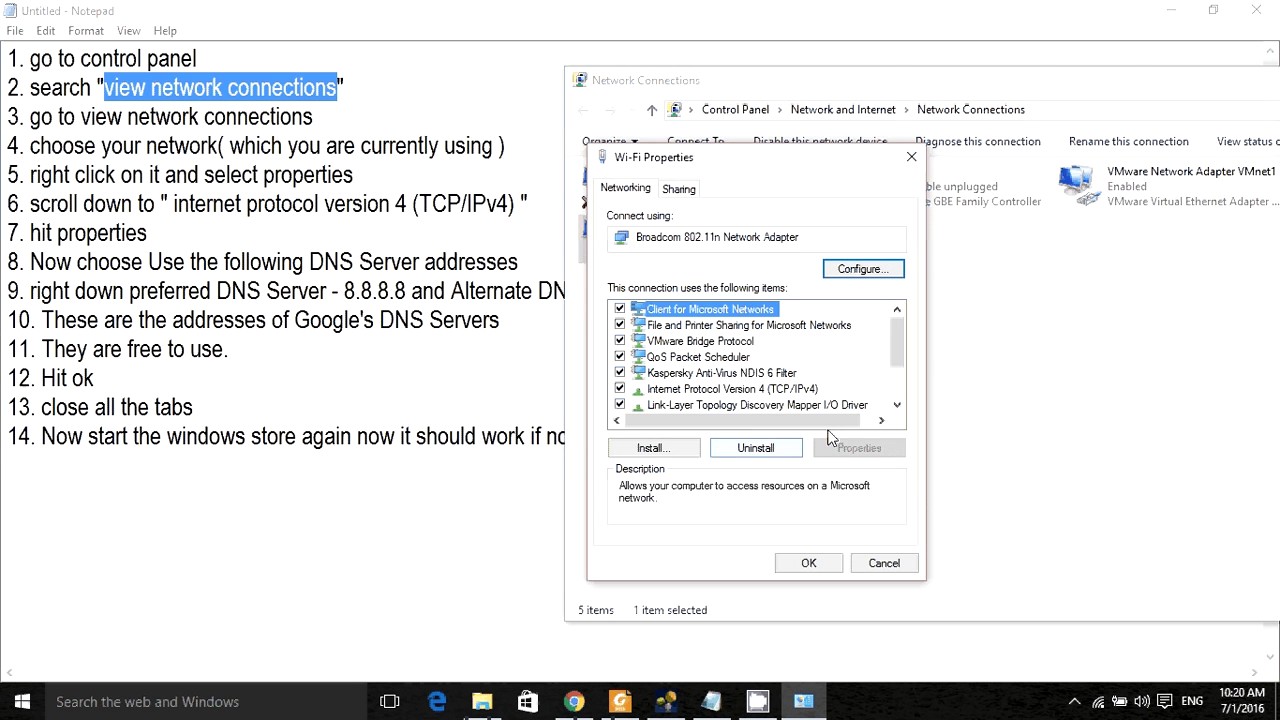The width and height of the screenshot is (1280, 720).
Task: Click the Install button
Action: 654,448
